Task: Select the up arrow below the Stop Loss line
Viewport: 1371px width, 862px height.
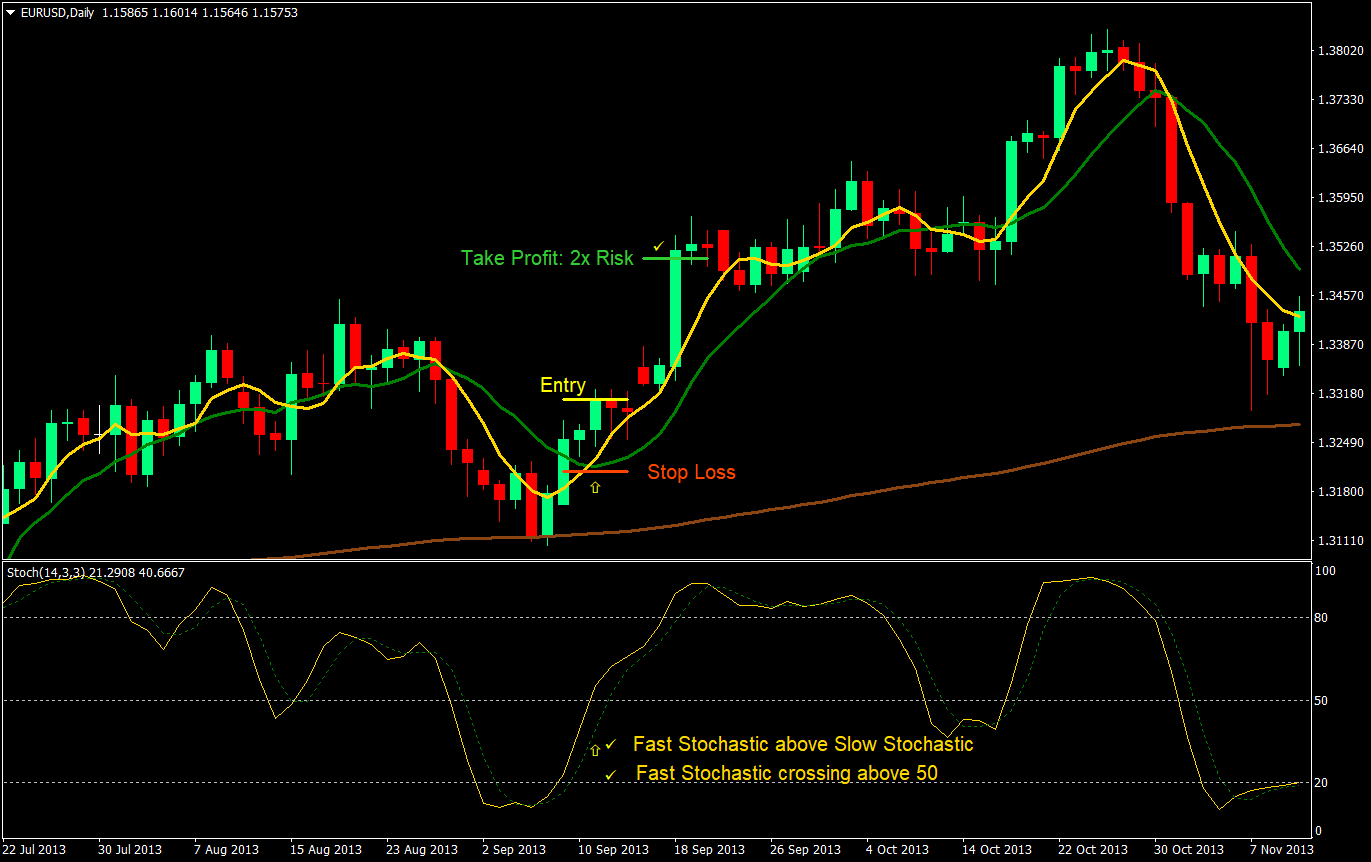Action: click(596, 487)
